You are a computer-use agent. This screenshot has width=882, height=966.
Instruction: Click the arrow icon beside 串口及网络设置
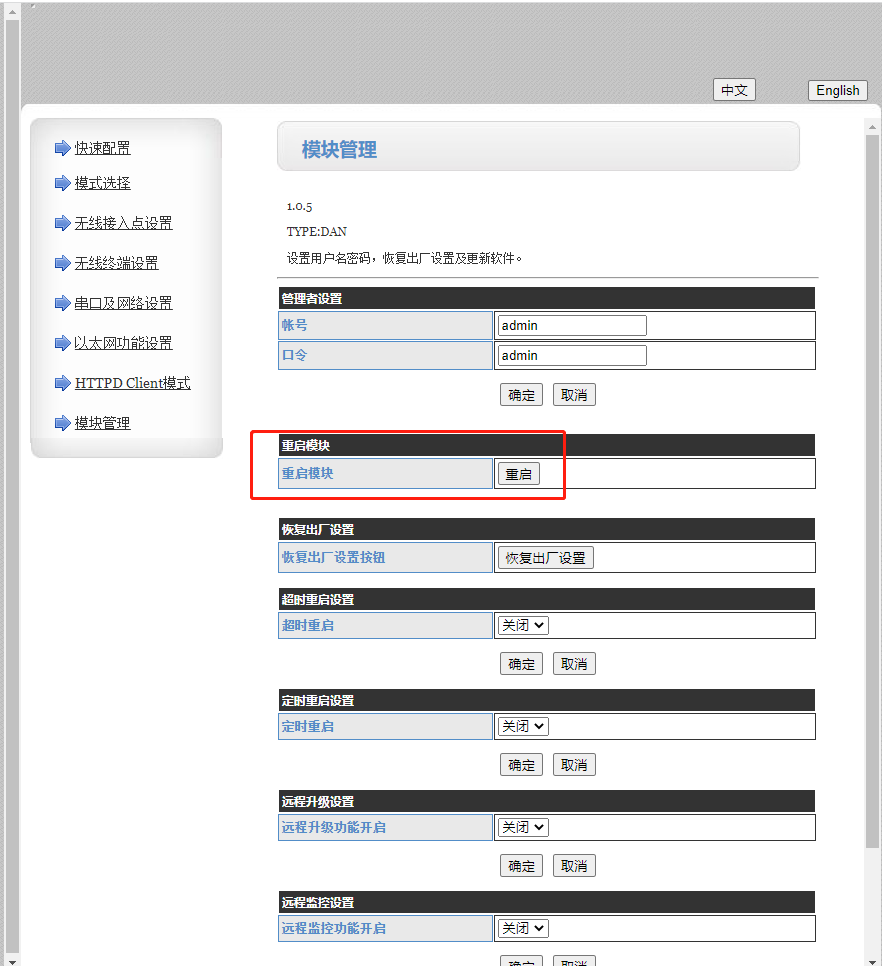click(x=62, y=303)
